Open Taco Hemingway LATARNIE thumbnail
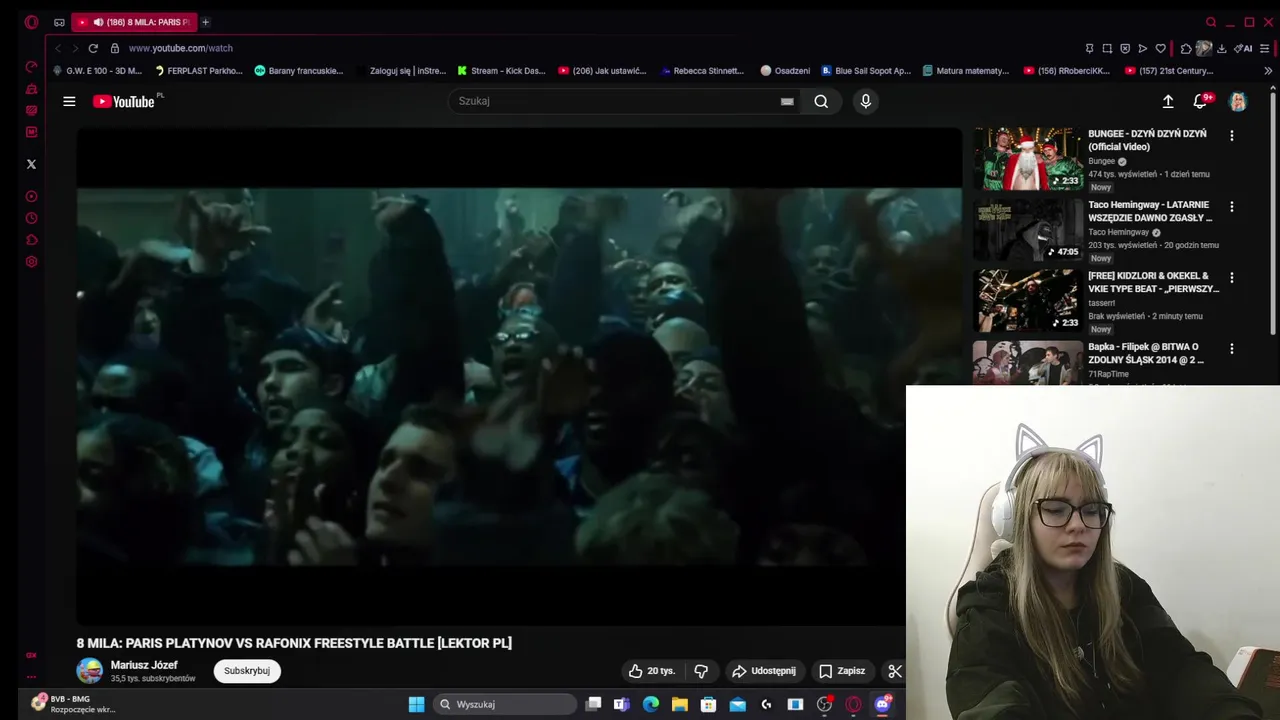The width and height of the screenshot is (1280, 720). tap(1027, 229)
